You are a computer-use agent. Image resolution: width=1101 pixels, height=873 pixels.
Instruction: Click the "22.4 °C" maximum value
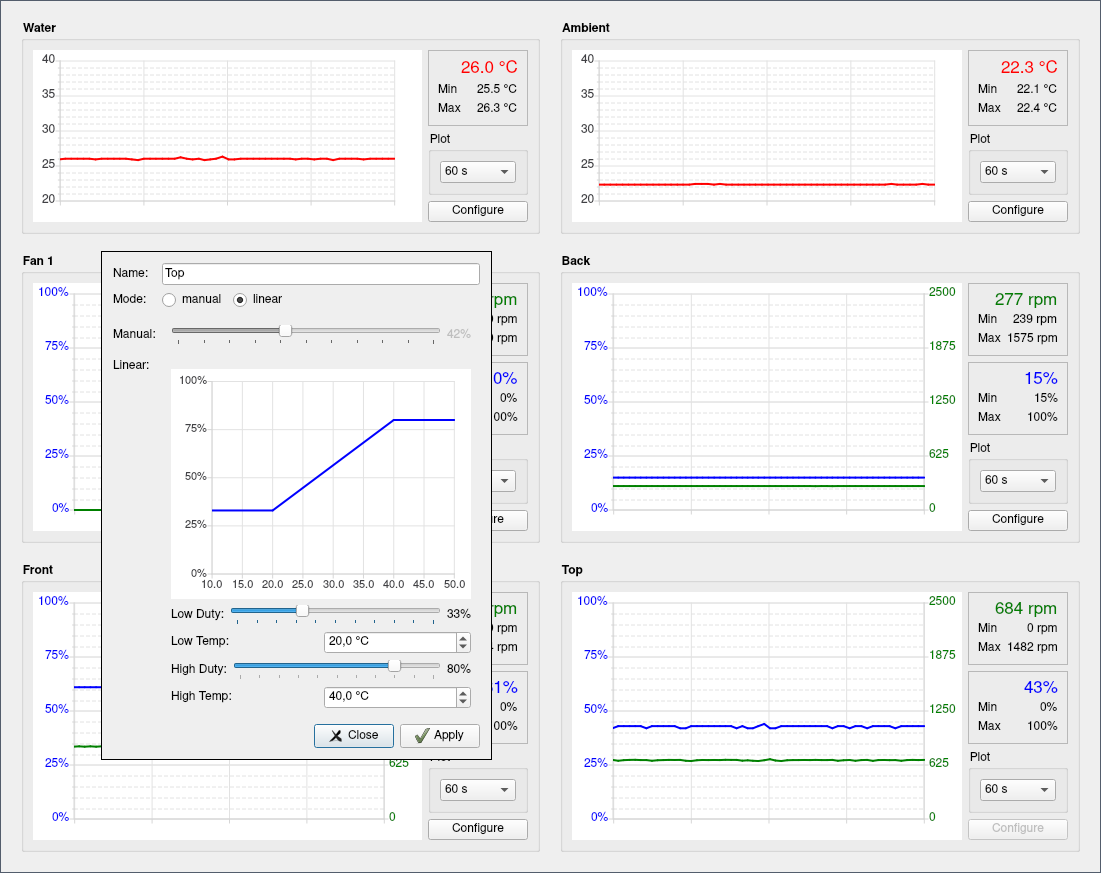(x=1036, y=108)
